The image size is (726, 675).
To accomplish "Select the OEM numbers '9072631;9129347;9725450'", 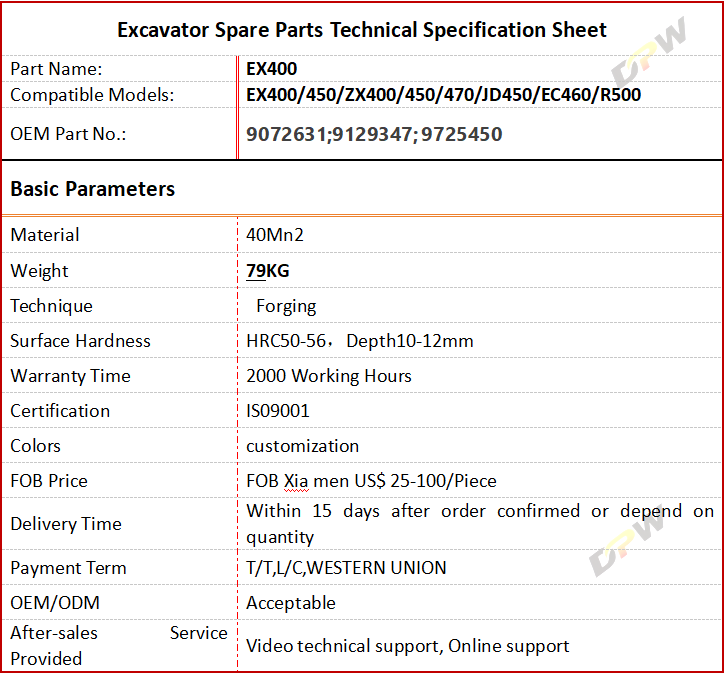I will [x=374, y=135].
